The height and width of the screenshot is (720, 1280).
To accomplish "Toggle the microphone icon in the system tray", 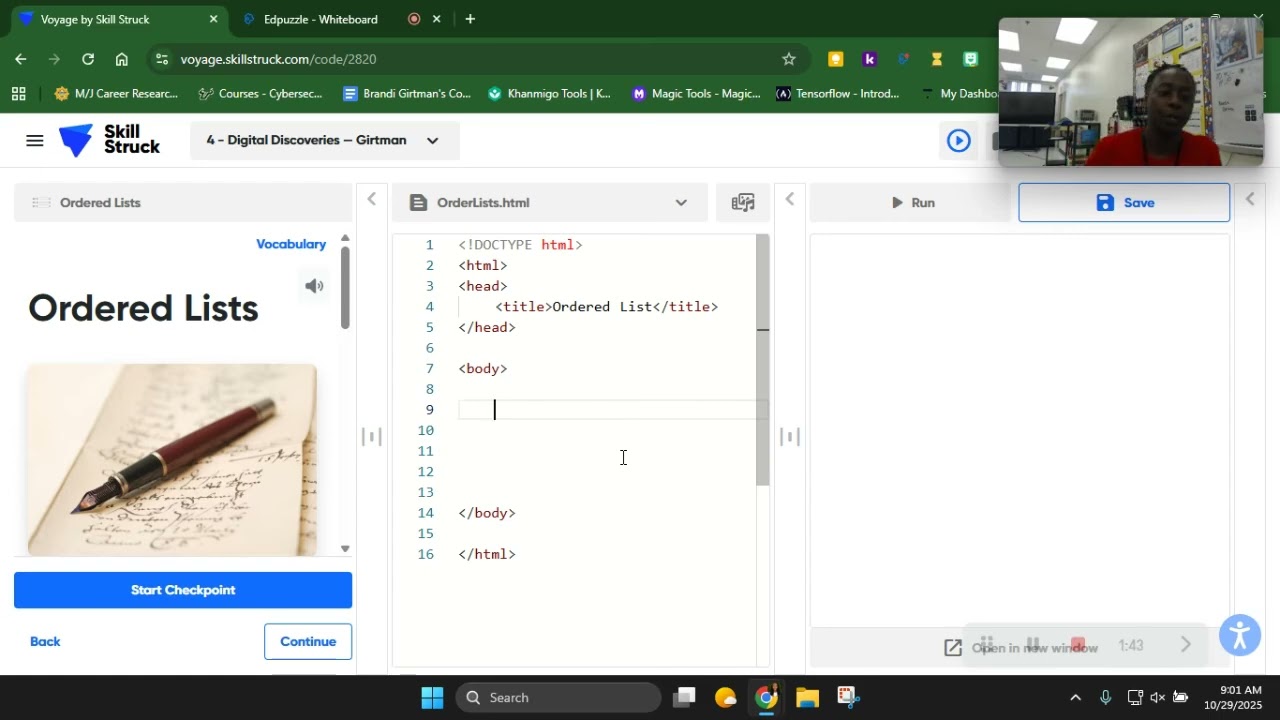I will (1105, 697).
